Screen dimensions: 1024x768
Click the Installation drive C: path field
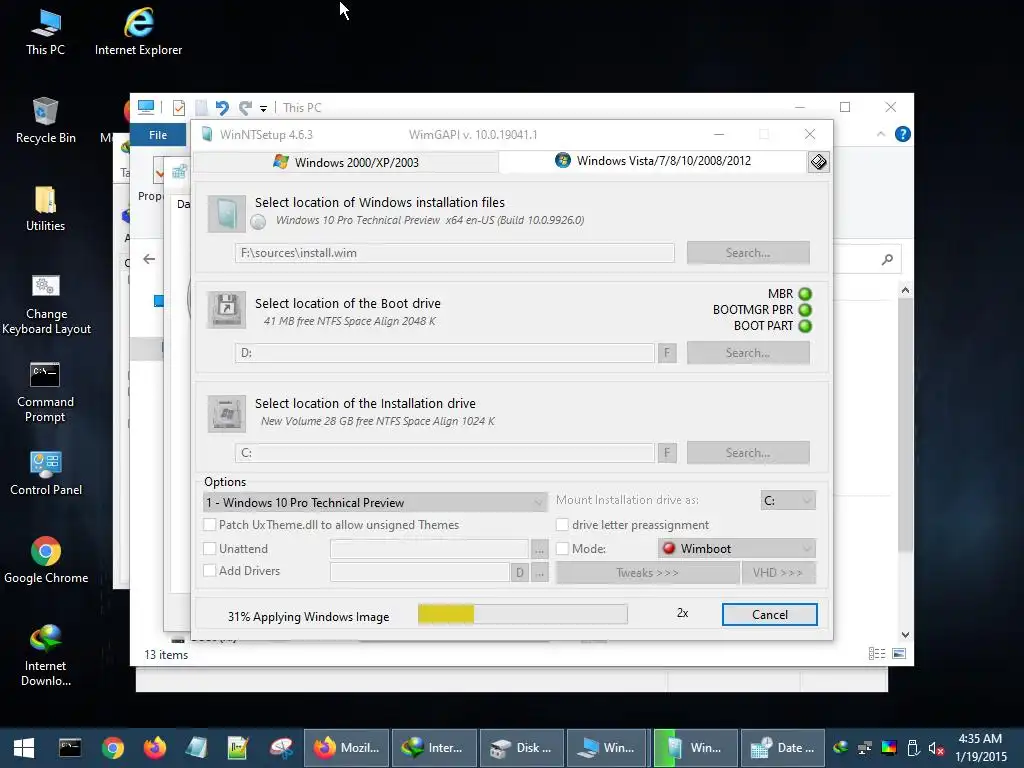(x=445, y=453)
